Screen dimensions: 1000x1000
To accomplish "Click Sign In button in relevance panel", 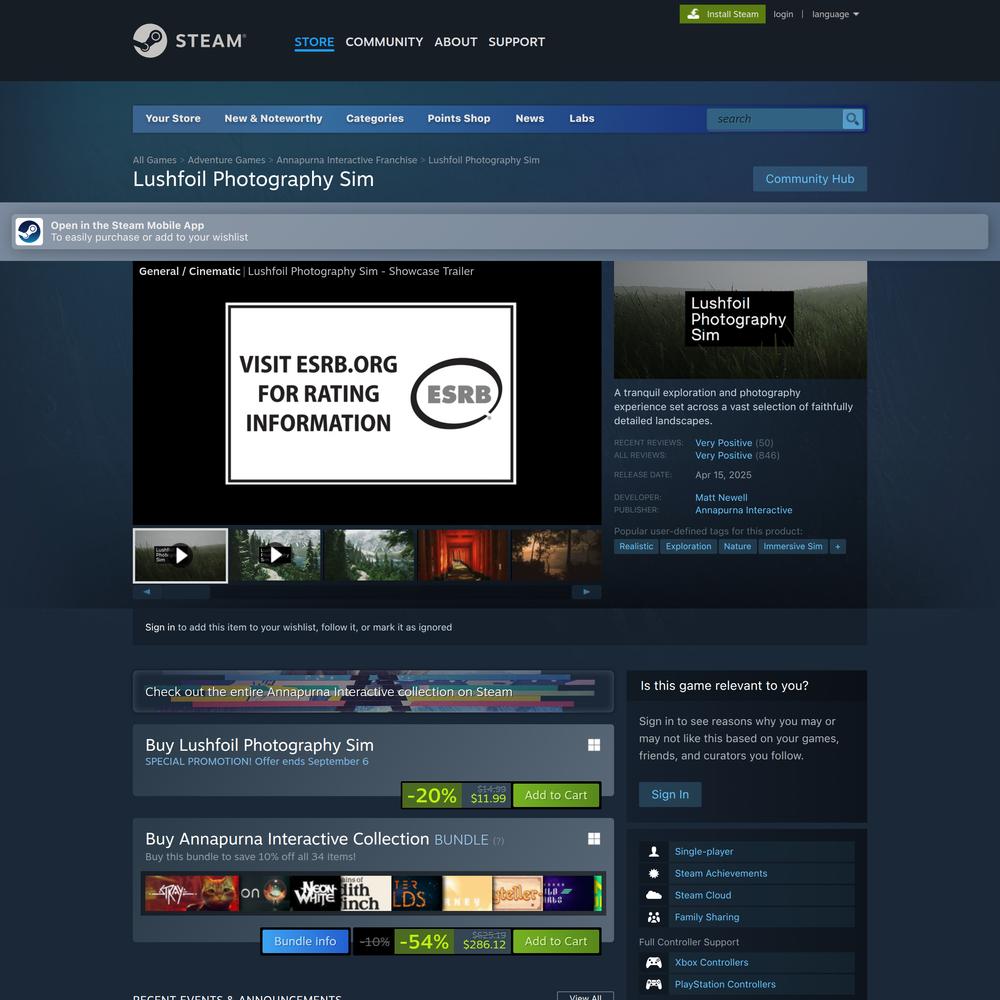I will point(670,795).
